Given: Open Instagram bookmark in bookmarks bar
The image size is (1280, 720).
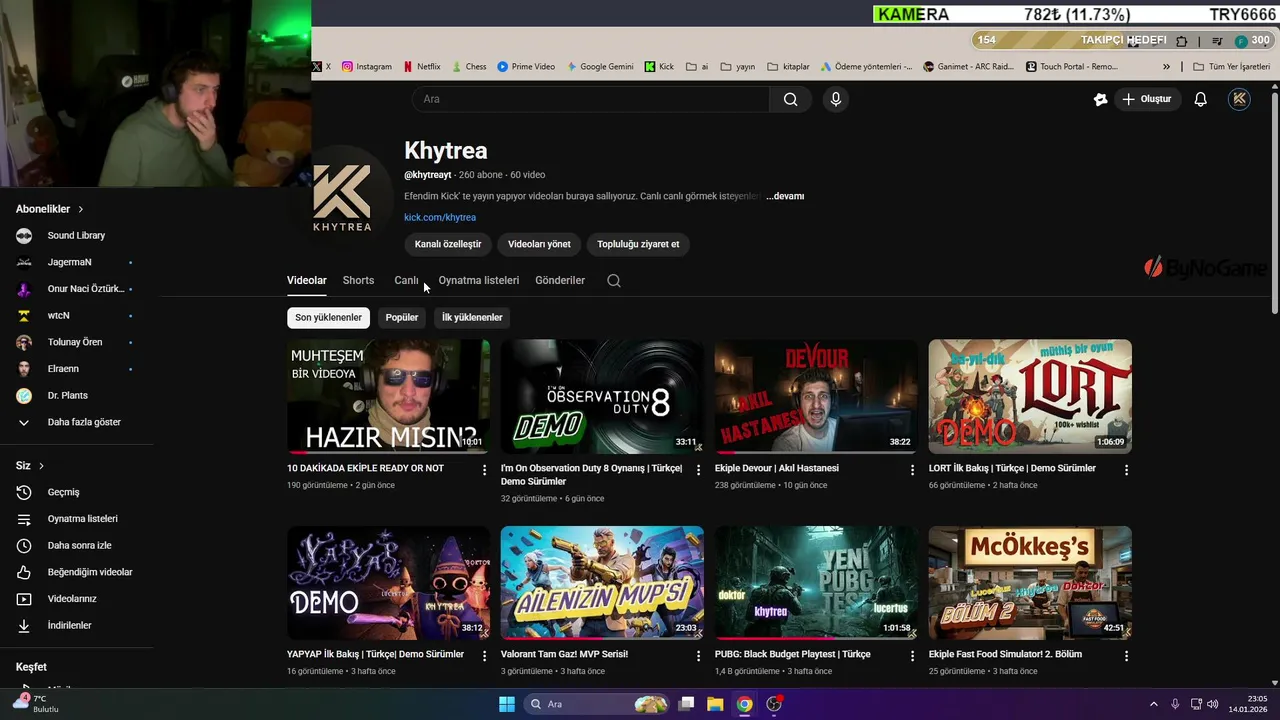Looking at the screenshot, I should point(366,67).
